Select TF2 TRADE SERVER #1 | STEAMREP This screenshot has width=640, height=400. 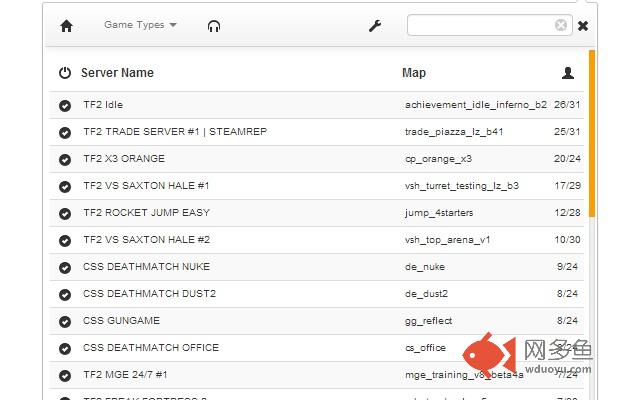[175, 132]
